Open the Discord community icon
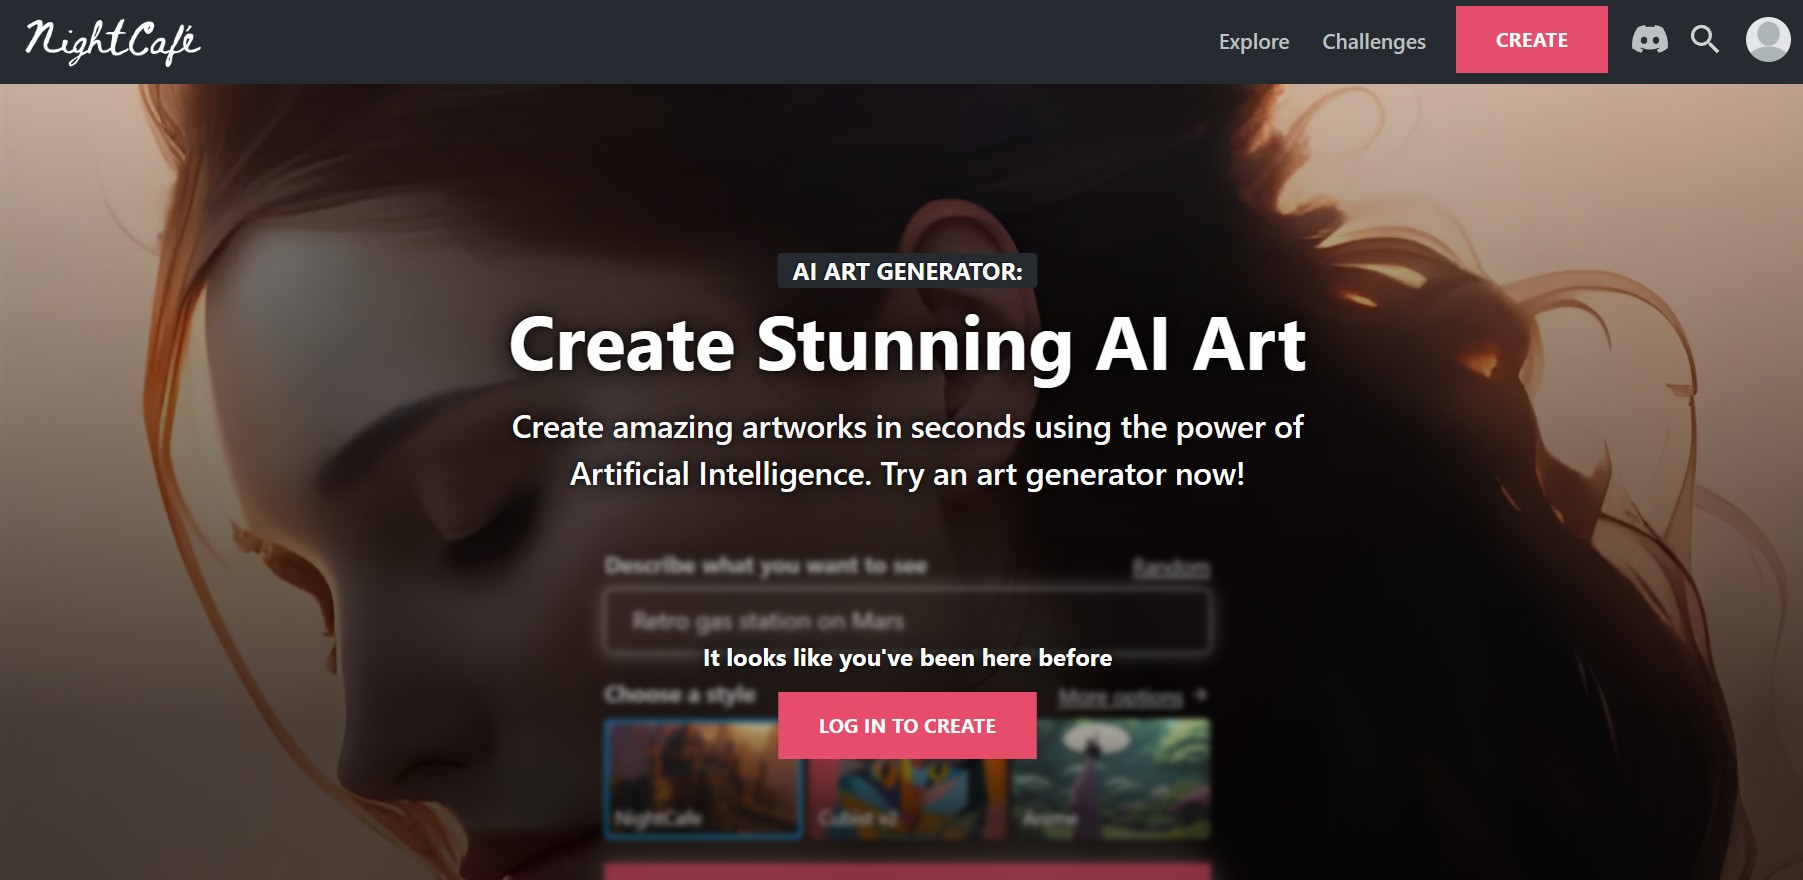The height and width of the screenshot is (880, 1803). (x=1649, y=40)
